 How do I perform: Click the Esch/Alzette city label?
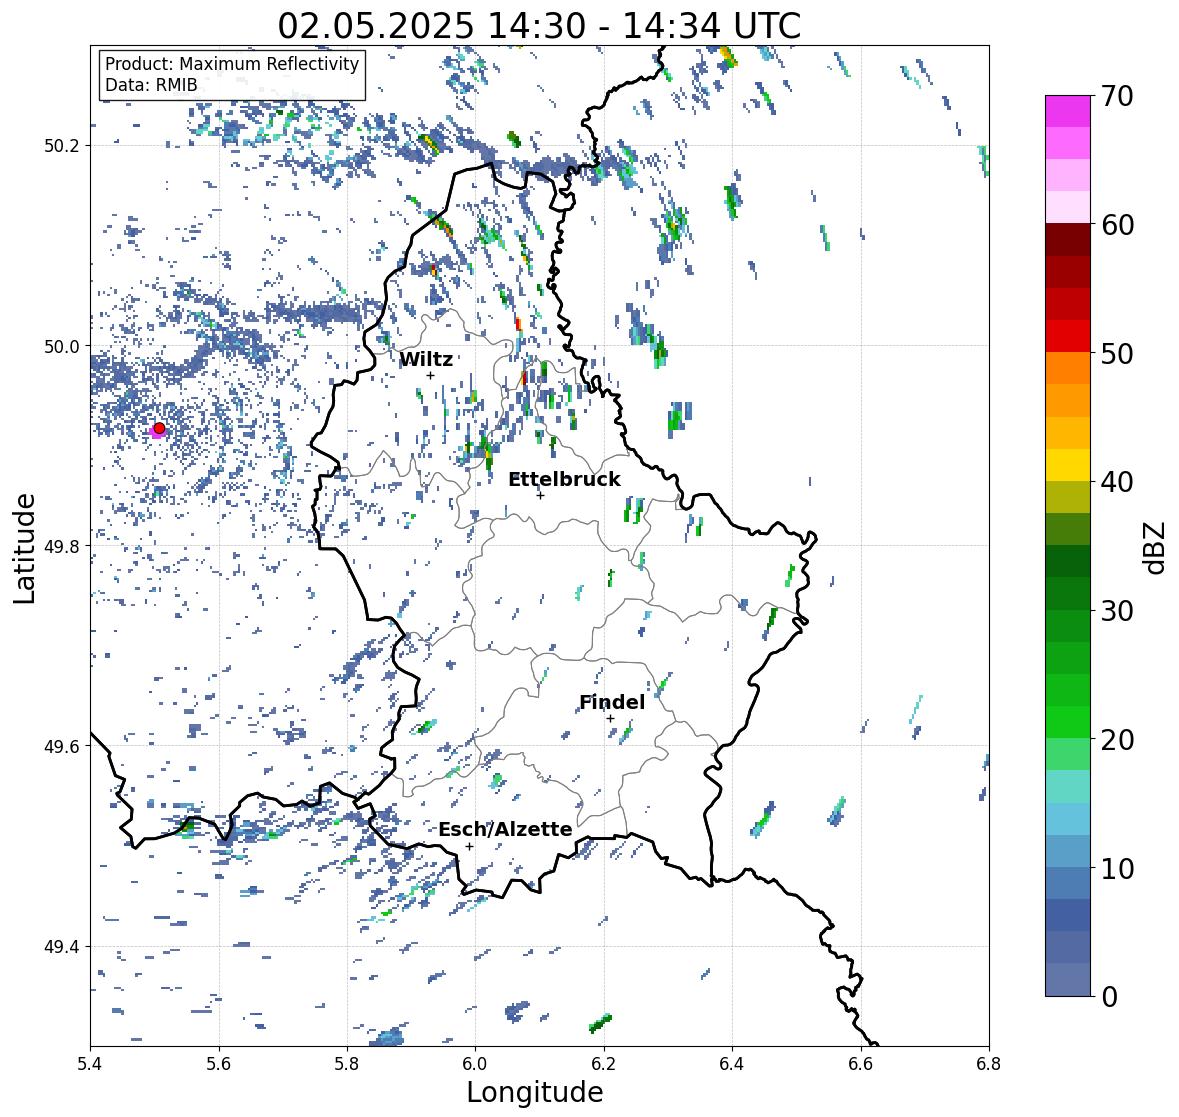tap(505, 829)
